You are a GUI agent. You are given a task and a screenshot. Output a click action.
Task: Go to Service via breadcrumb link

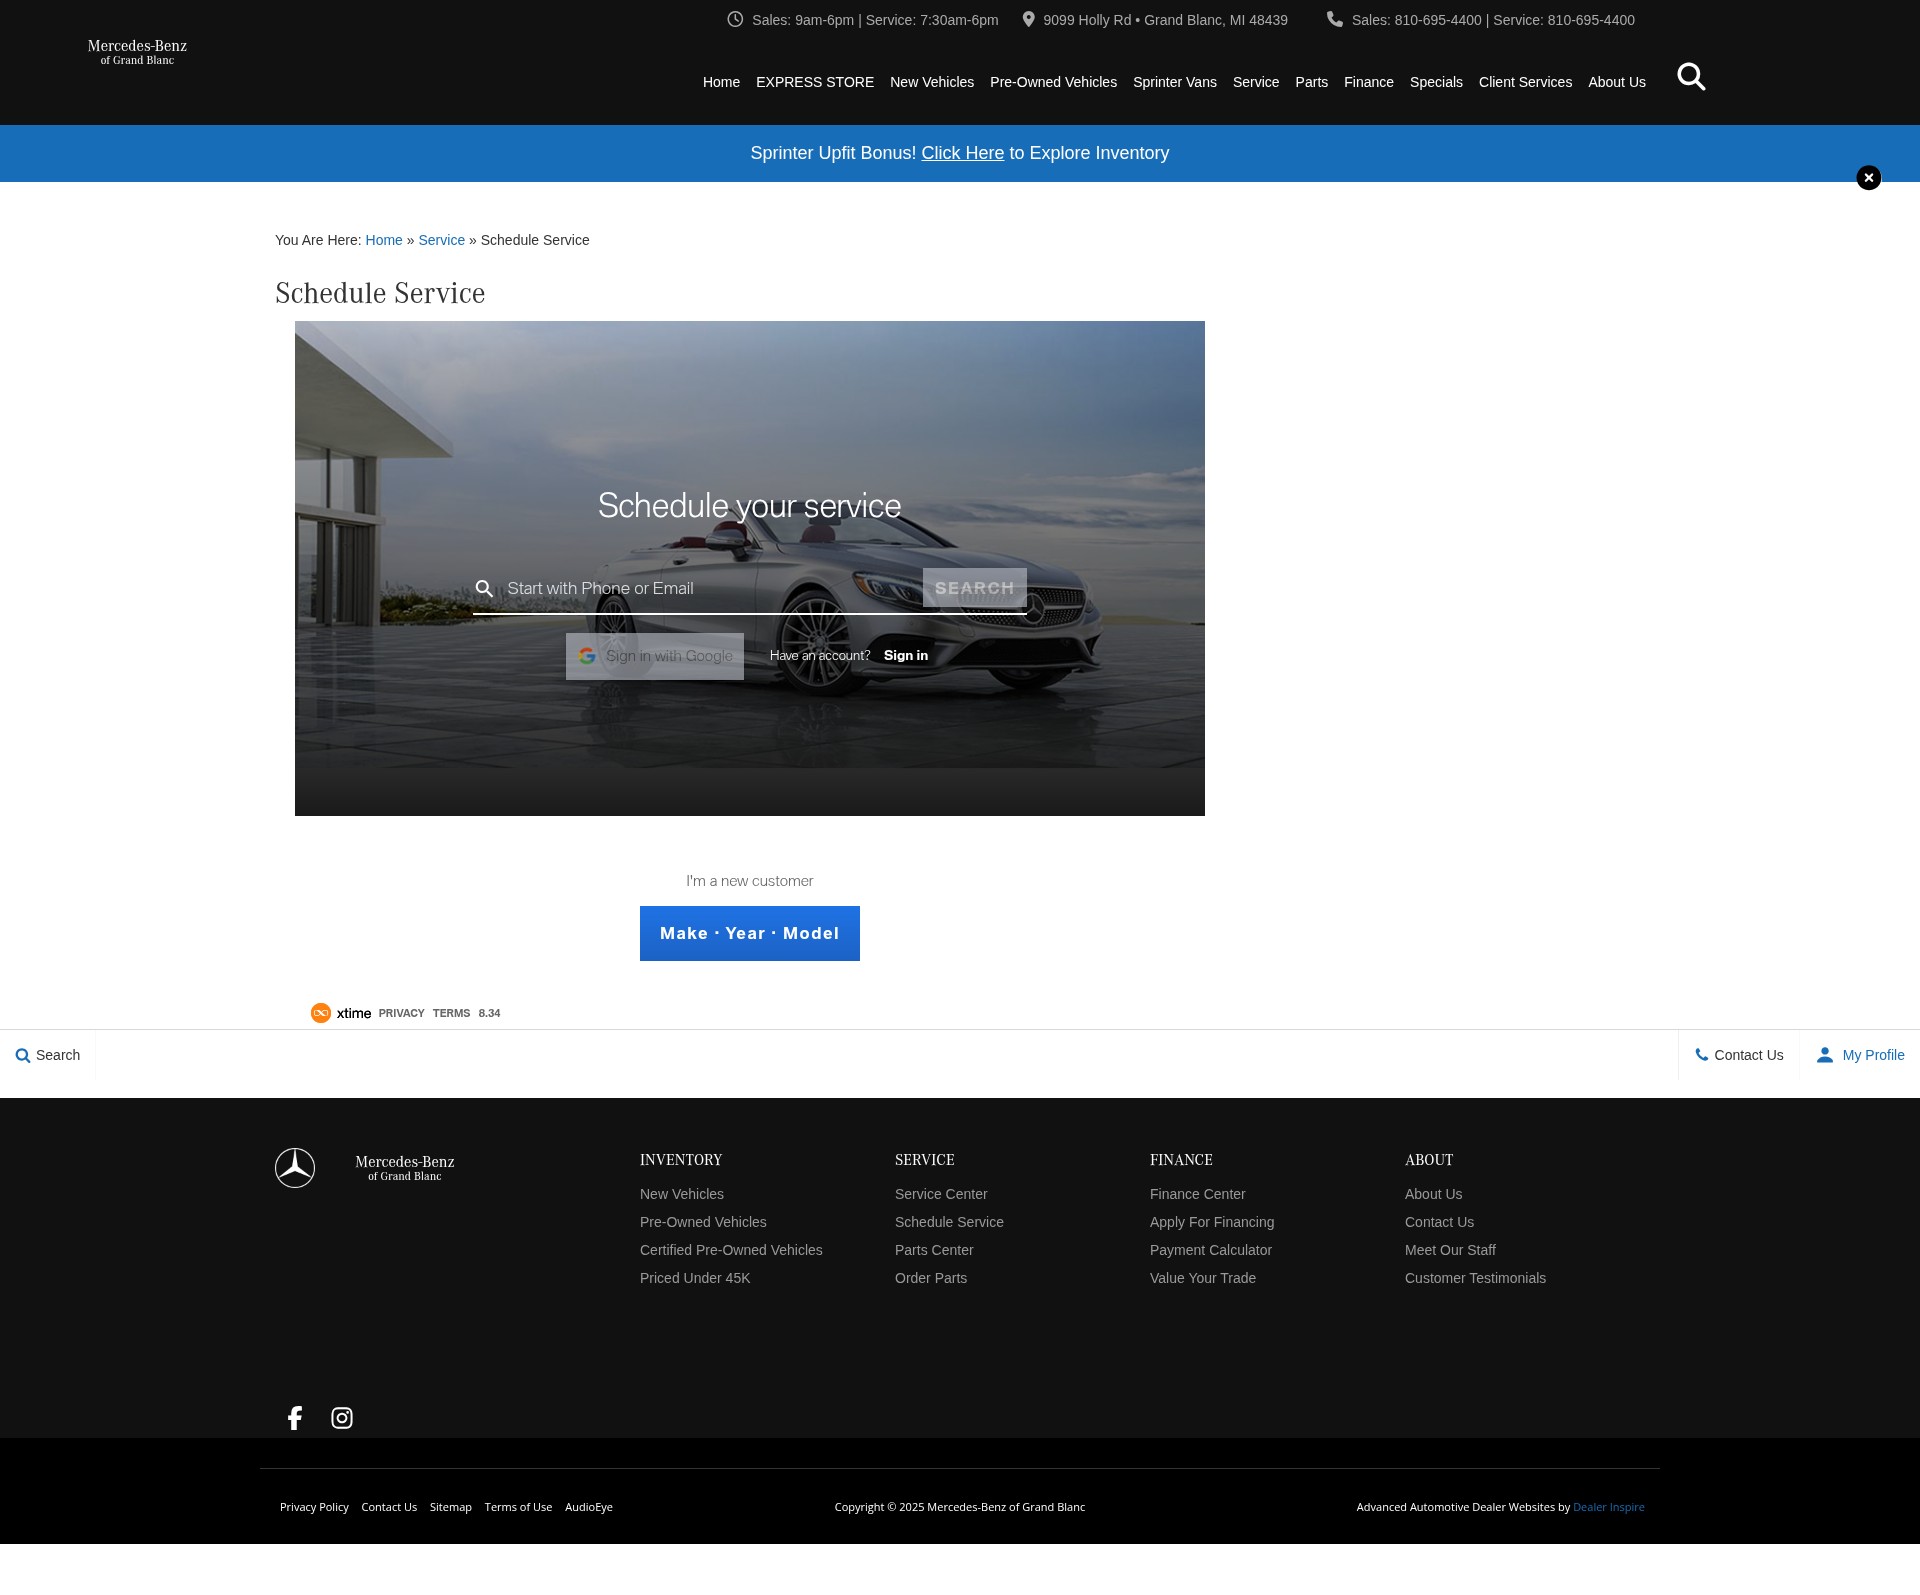pyautogui.click(x=441, y=240)
